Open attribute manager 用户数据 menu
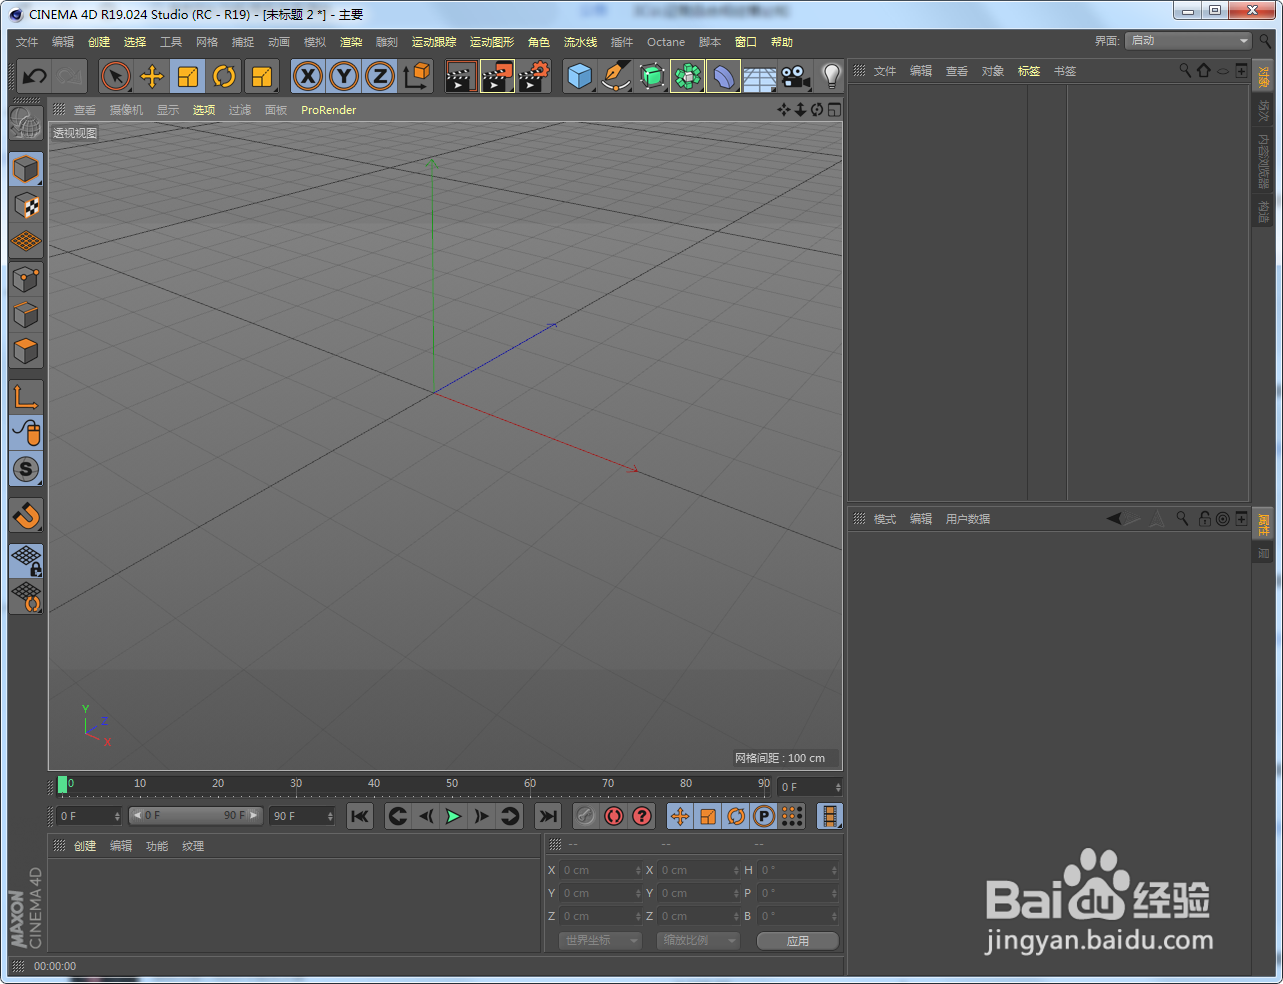This screenshot has width=1283, height=984. tap(968, 519)
